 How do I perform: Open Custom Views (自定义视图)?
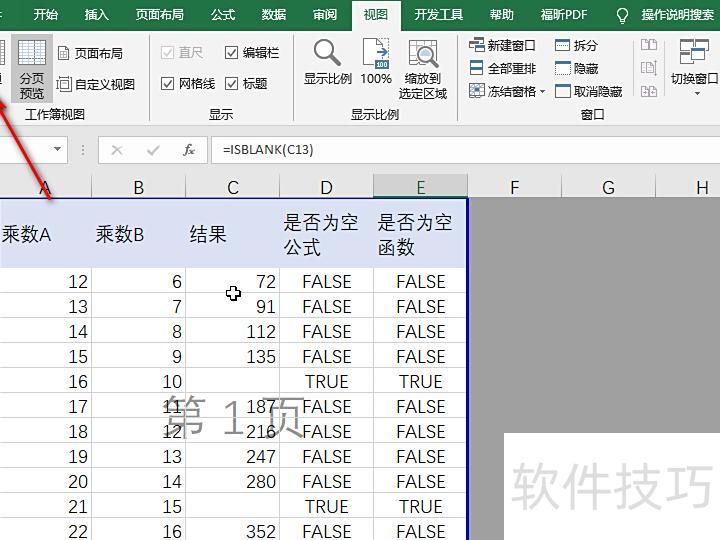(96, 84)
